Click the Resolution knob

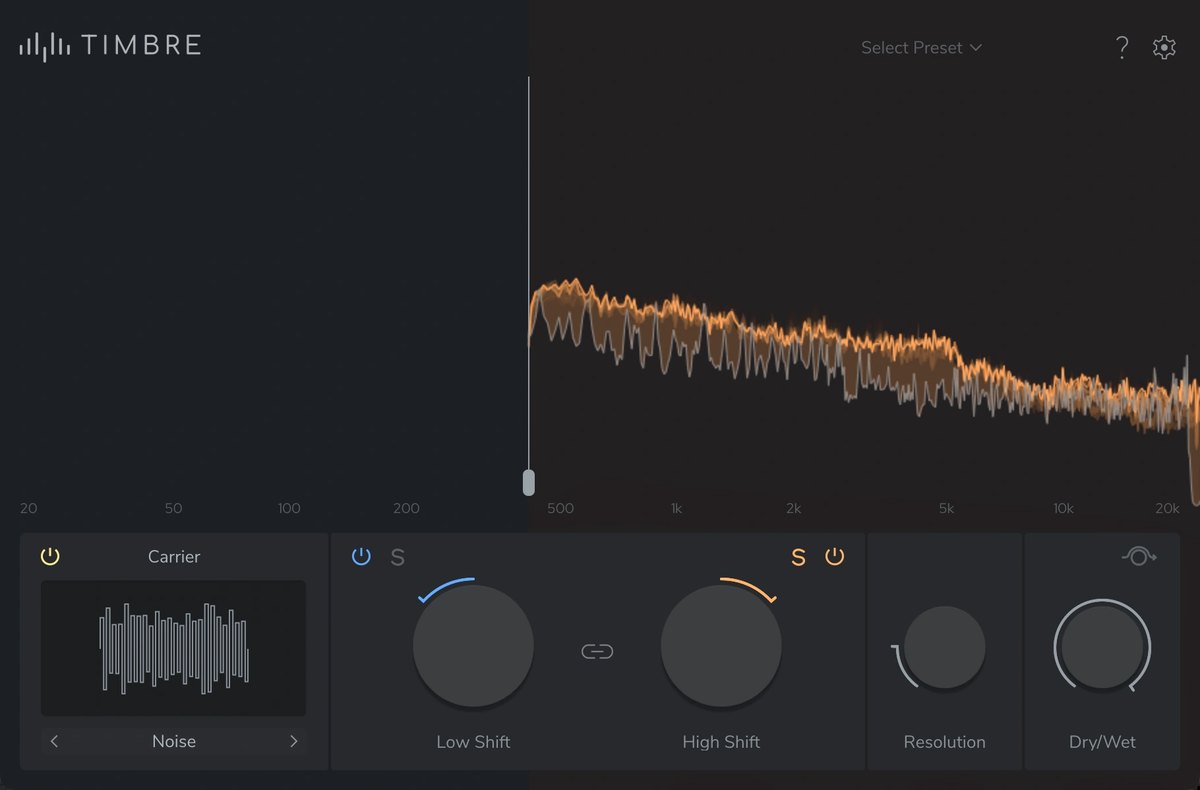(944, 647)
